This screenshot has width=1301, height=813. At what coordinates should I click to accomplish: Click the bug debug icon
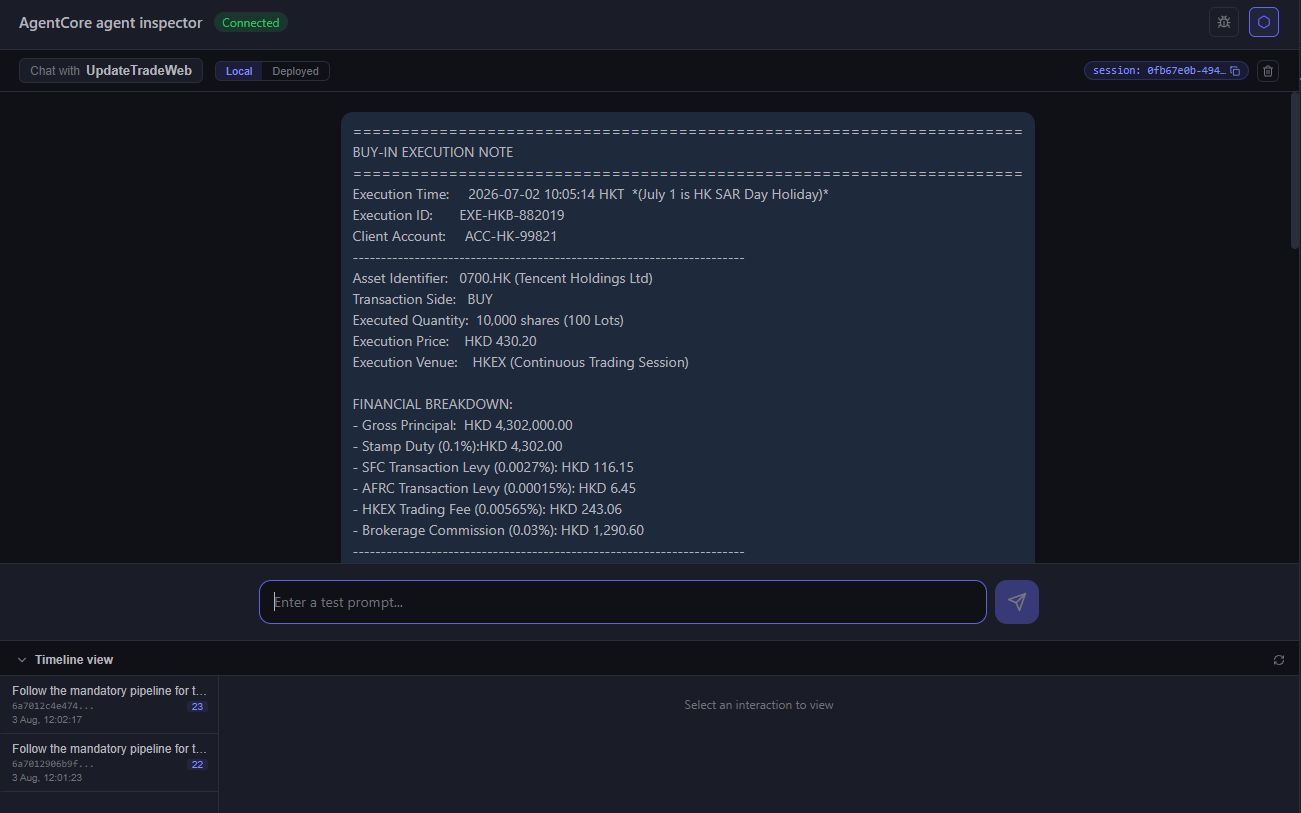[x=1224, y=22]
